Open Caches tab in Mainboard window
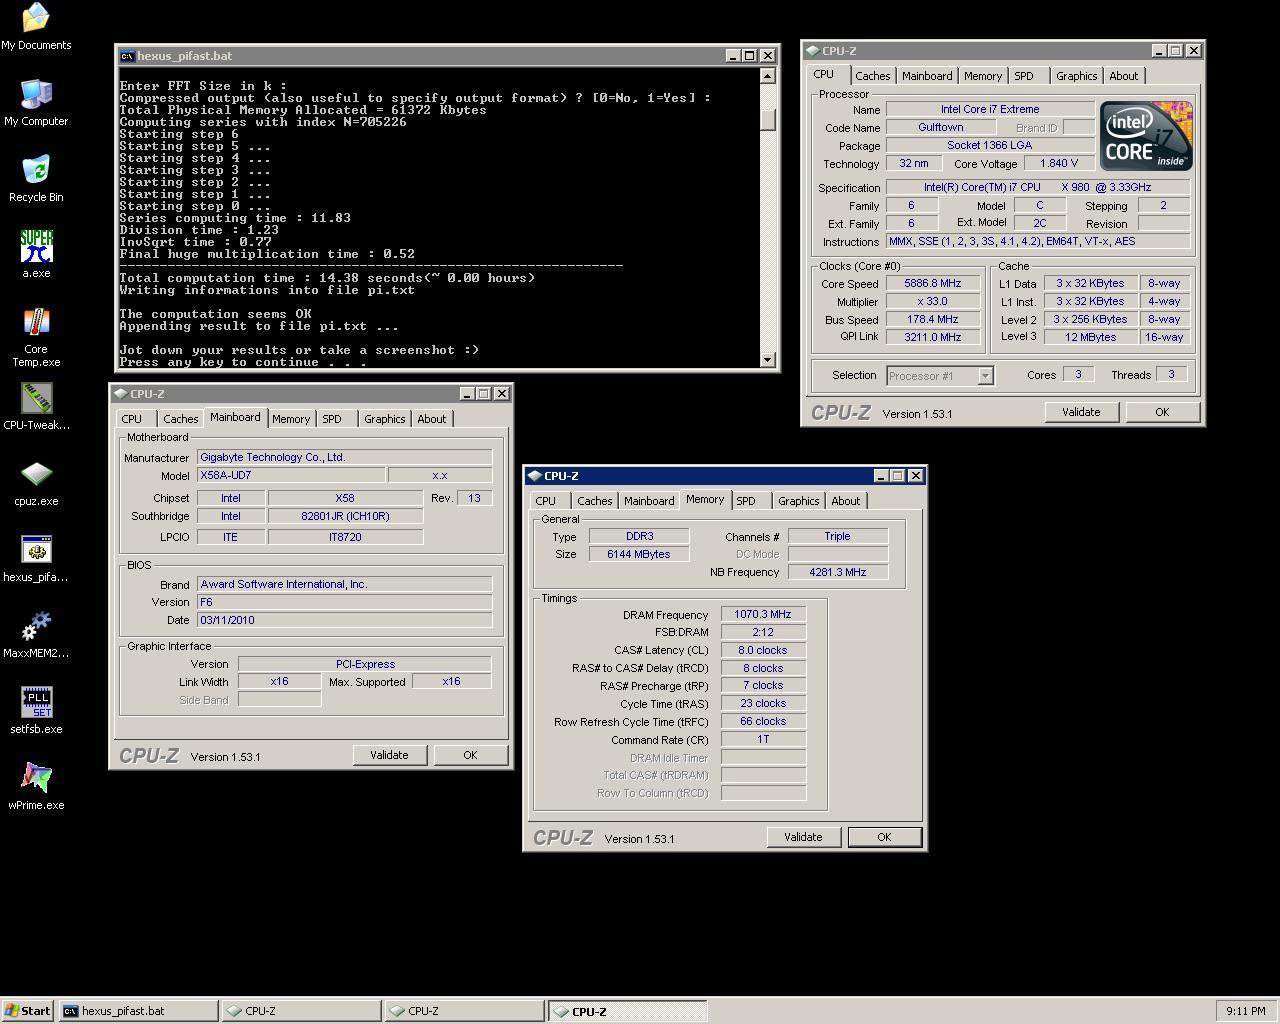1280x1024 pixels. click(180, 419)
